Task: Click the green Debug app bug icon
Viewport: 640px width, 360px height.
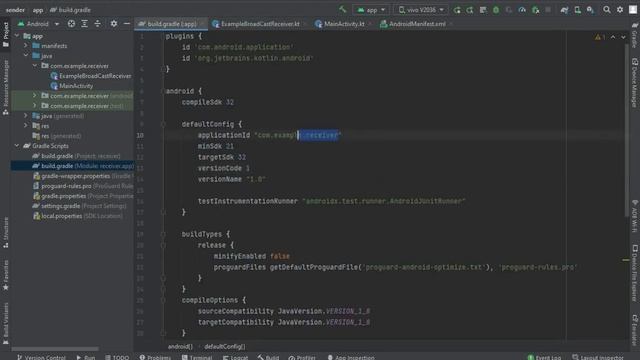Action: 496,10
